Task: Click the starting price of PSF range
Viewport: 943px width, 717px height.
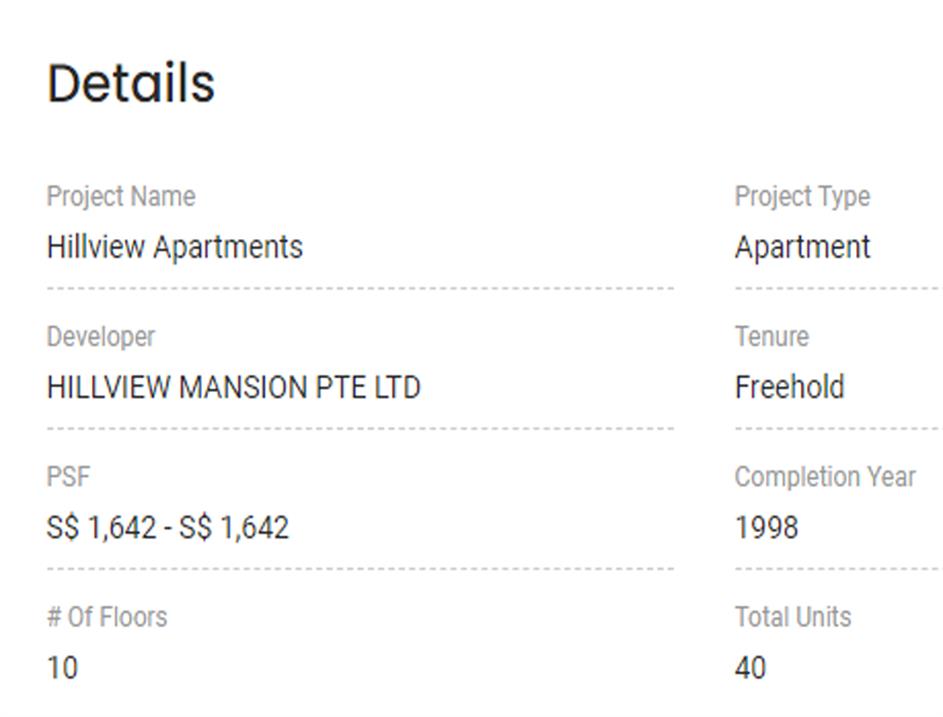Action: click(x=100, y=527)
